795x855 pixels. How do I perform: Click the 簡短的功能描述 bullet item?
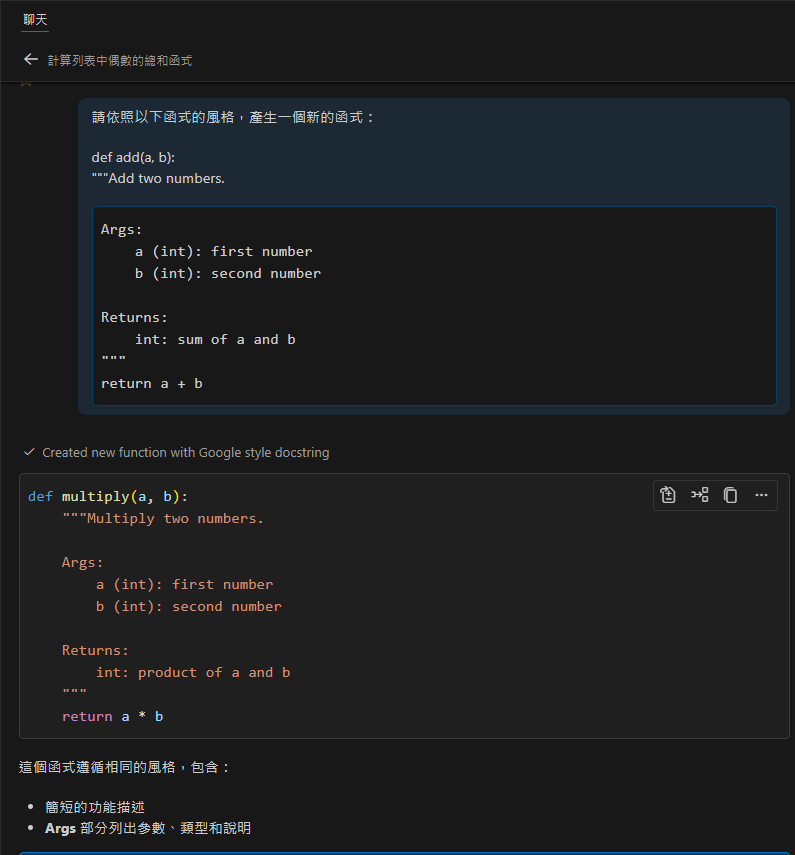click(102, 807)
